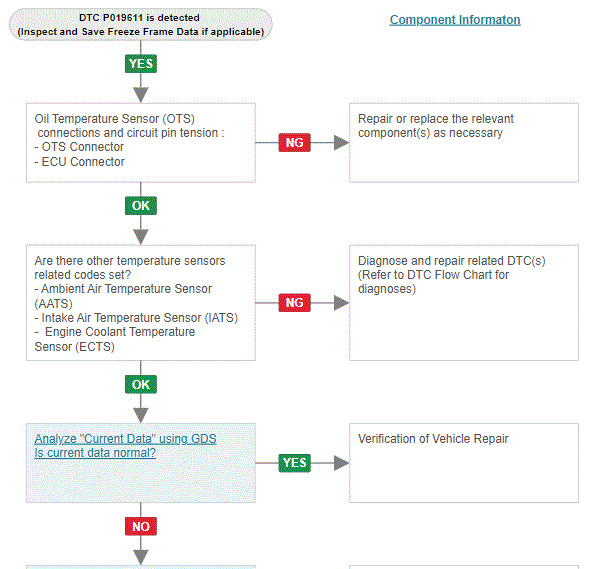The height and width of the screenshot is (569, 590).
Task: Open Analyze "Current Data" using GDS link
Action: (x=125, y=439)
